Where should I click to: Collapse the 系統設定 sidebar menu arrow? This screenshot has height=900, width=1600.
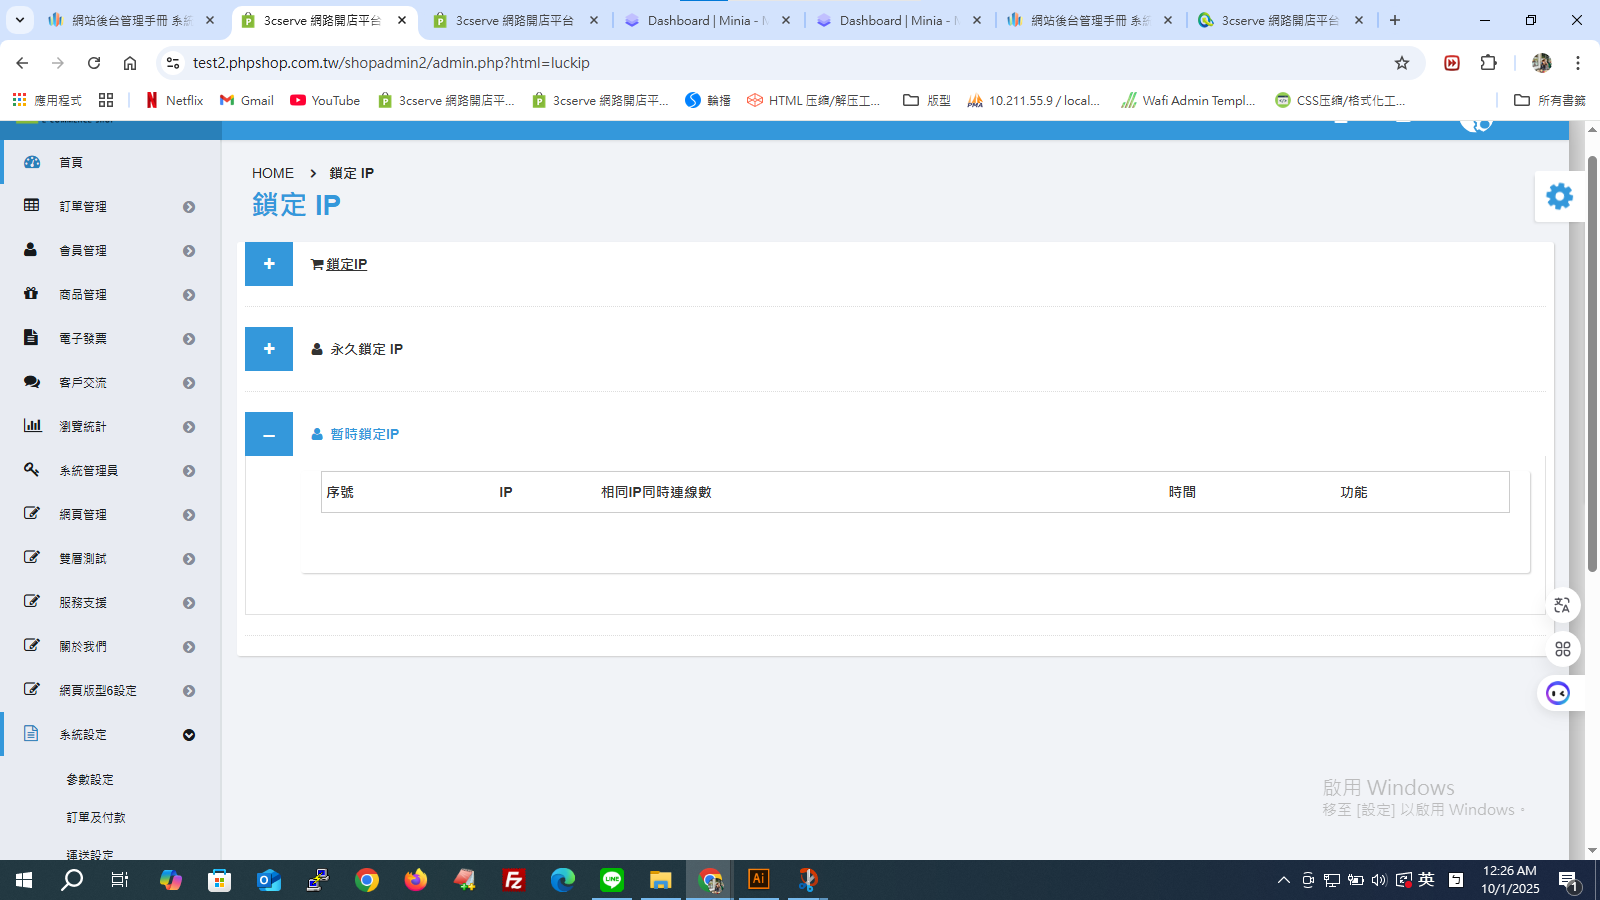189,735
